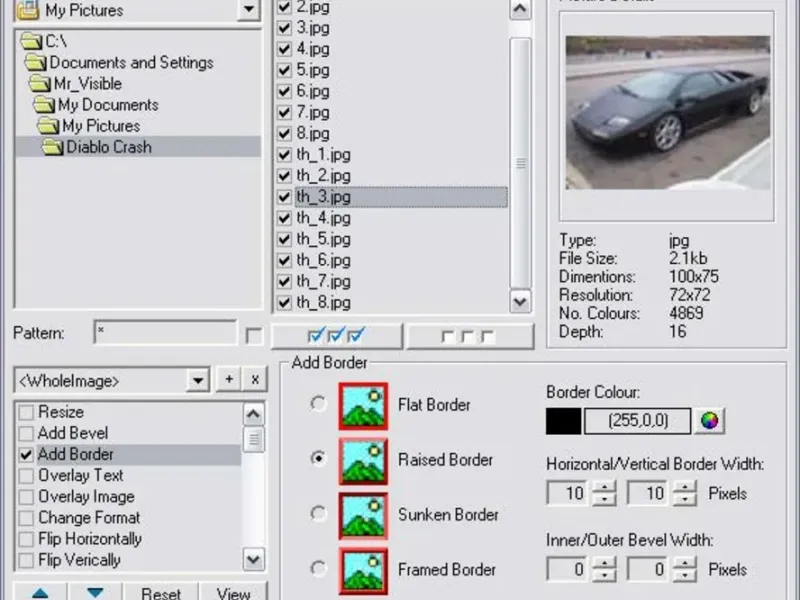Viewport: 800px width, 600px height.
Task: Select the Diablo Crash folder
Action: point(97,147)
